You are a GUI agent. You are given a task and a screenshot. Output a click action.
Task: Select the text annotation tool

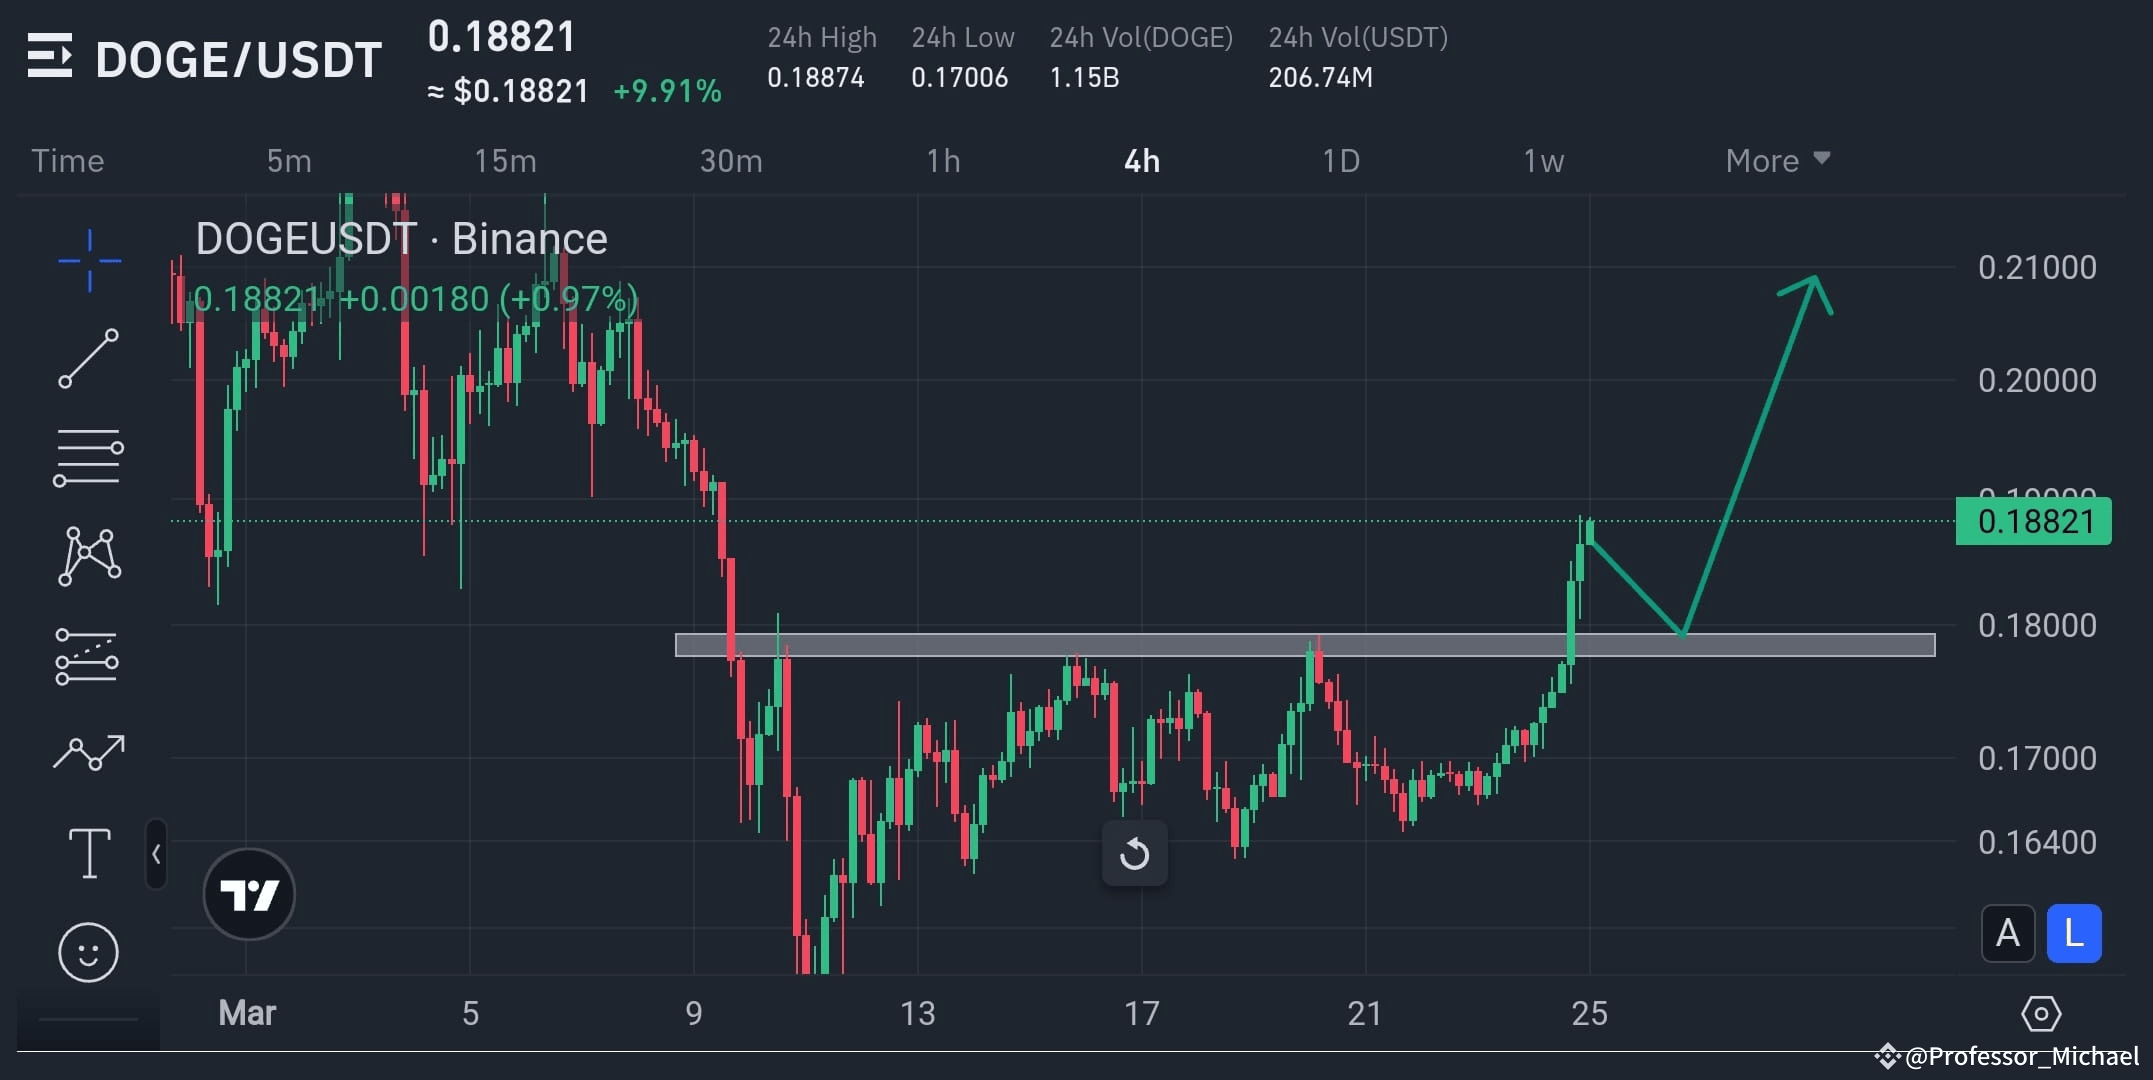(88, 852)
